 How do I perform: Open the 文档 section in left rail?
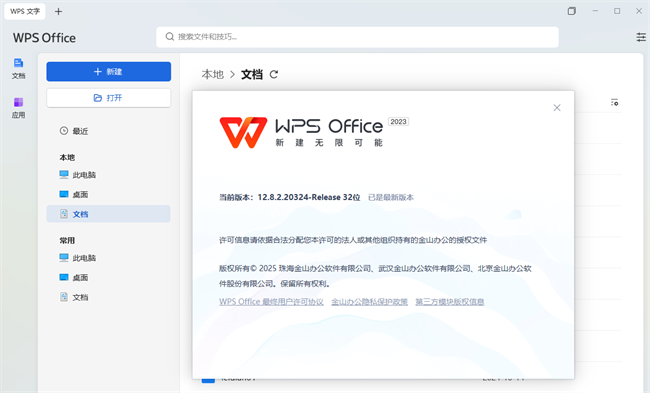point(18,68)
